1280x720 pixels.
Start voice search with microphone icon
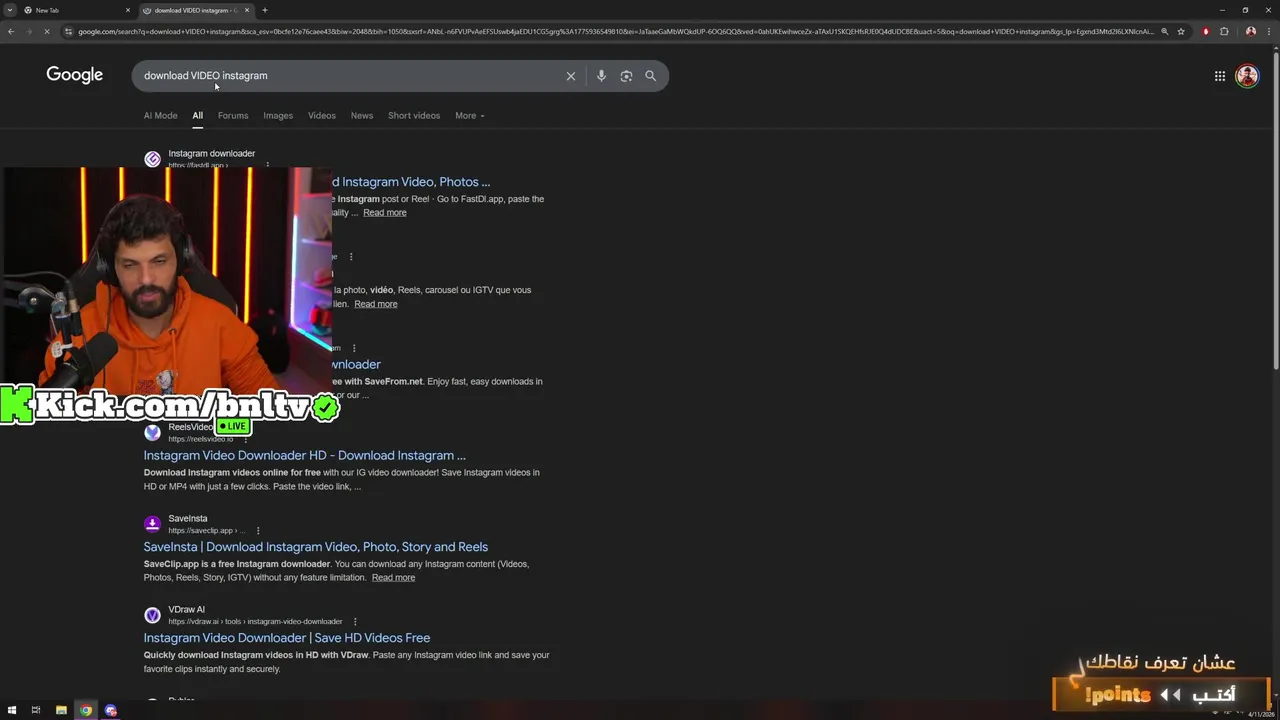[x=601, y=76]
